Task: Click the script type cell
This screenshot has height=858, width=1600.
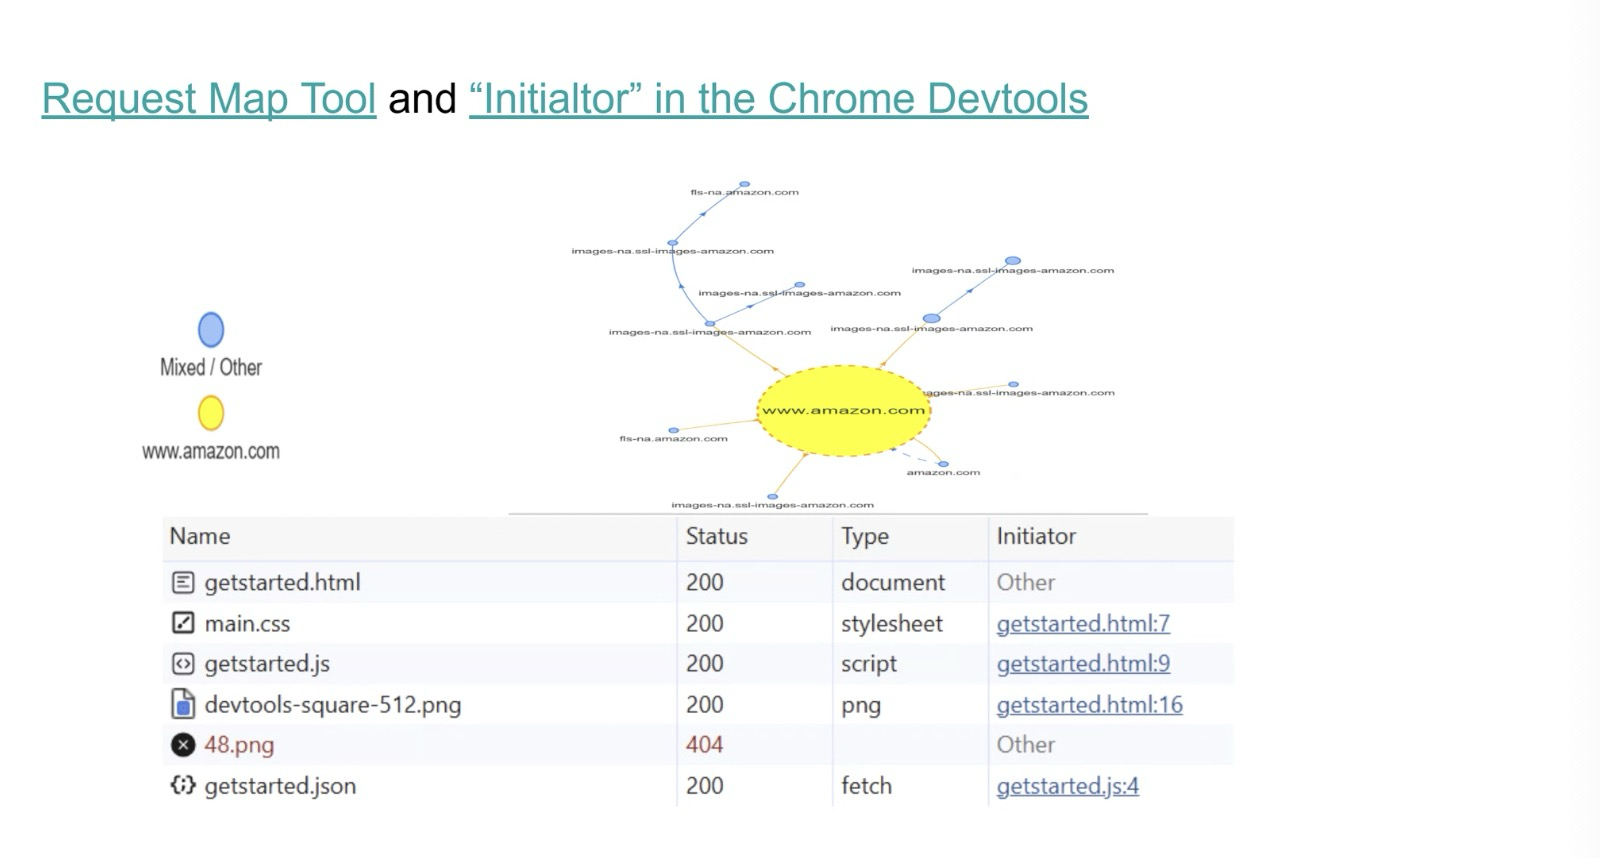Action: pos(868,664)
